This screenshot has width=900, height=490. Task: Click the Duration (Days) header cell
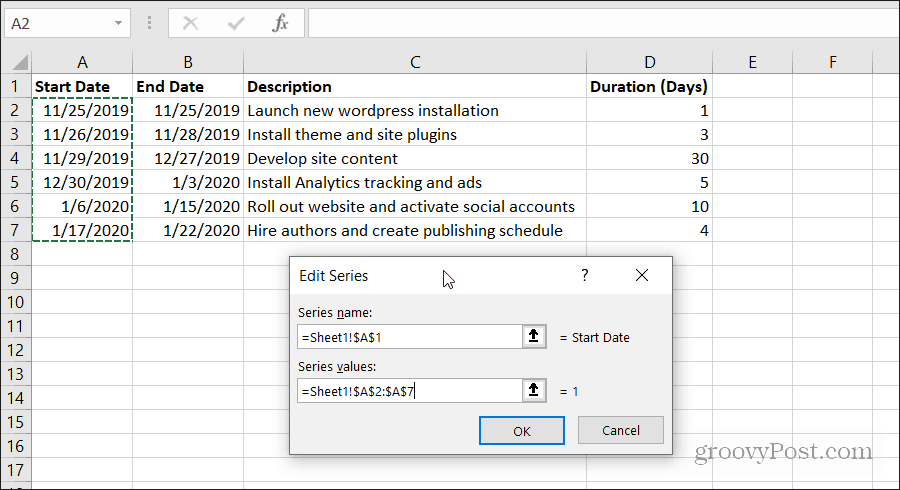(x=649, y=87)
